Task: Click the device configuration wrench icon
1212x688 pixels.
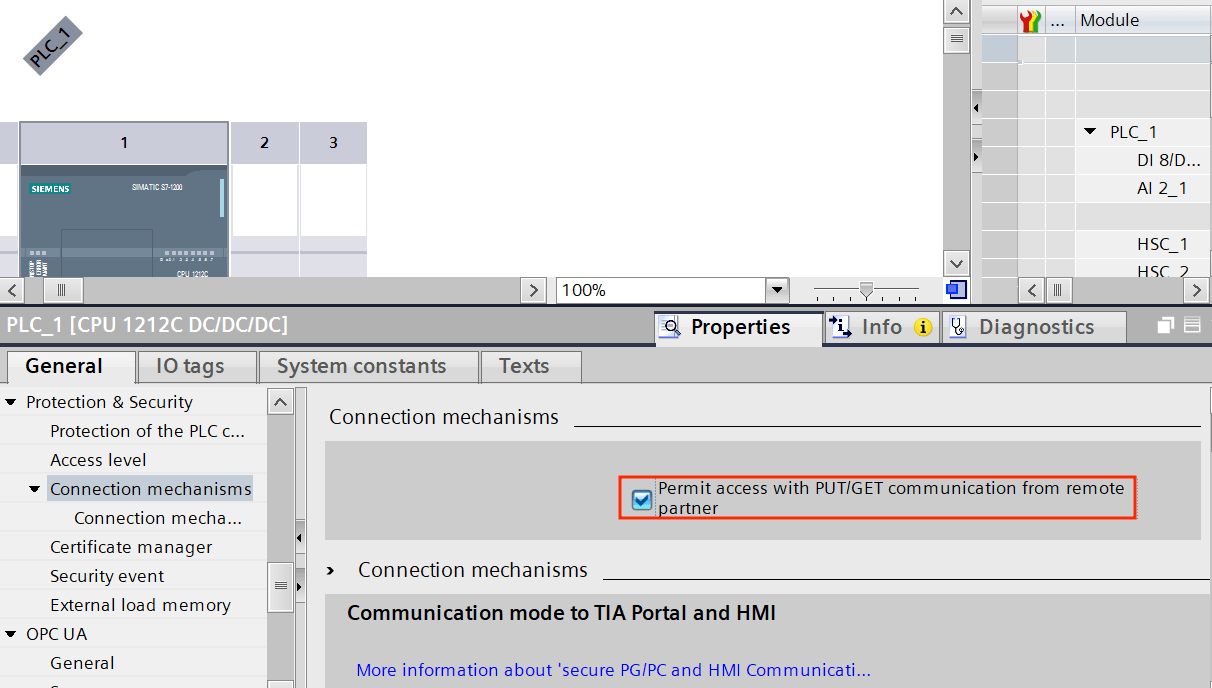Action: (x=1030, y=19)
